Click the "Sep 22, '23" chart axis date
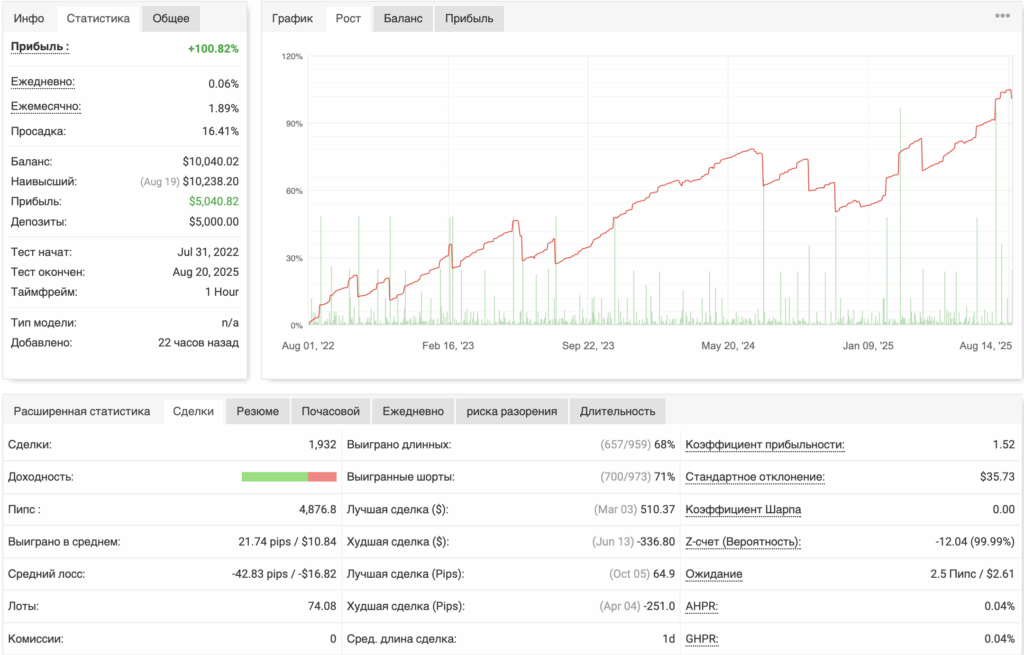 coord(588,346)
